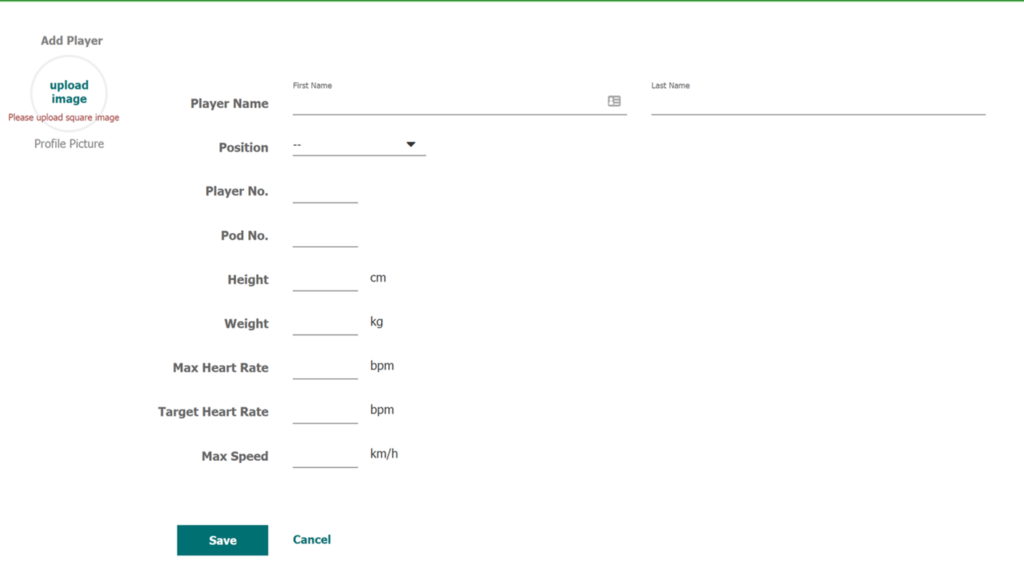Click the 'Please upload square image' warning
Image resolution: width=1024 pixels, height=588 pixels.
point(63,118)
